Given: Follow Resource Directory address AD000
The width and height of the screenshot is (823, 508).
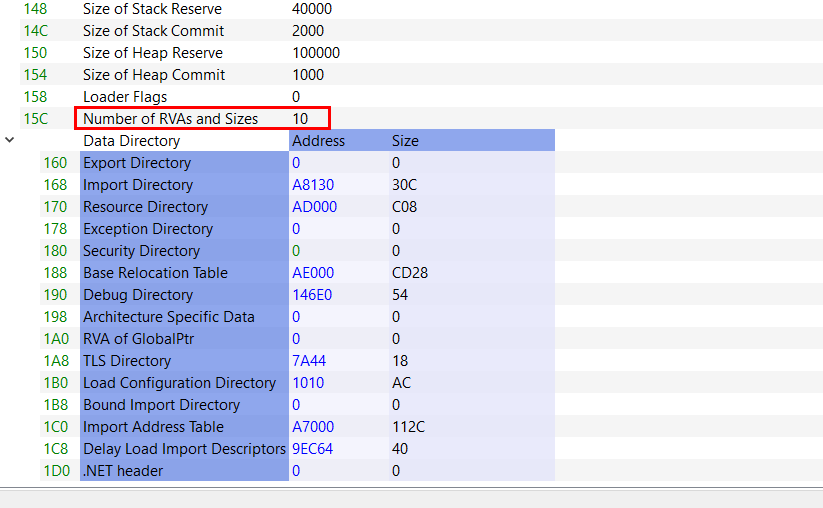Looking at the screenshot, I should point(314,207).
